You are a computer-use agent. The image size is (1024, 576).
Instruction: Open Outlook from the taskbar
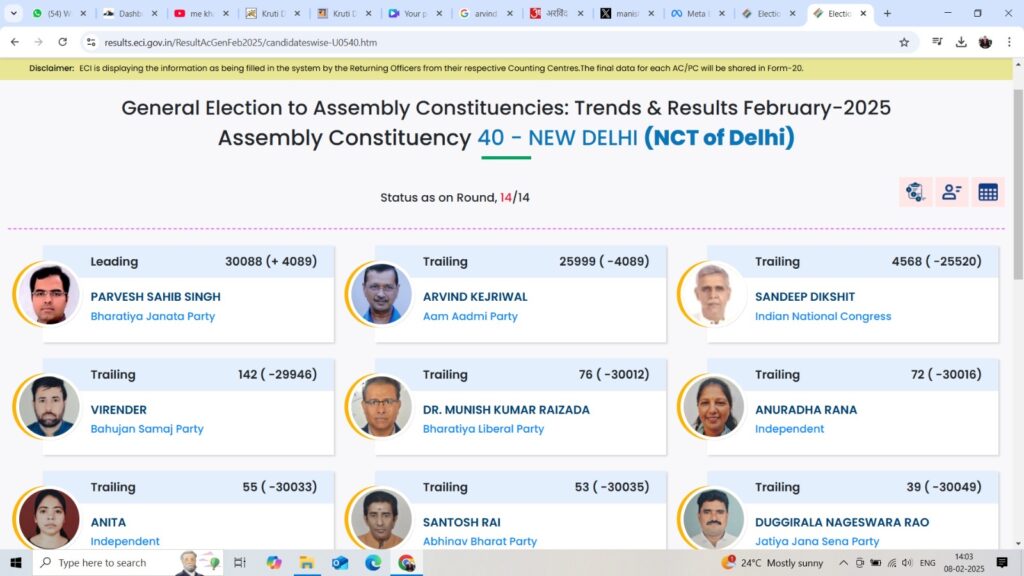(340, 563)
